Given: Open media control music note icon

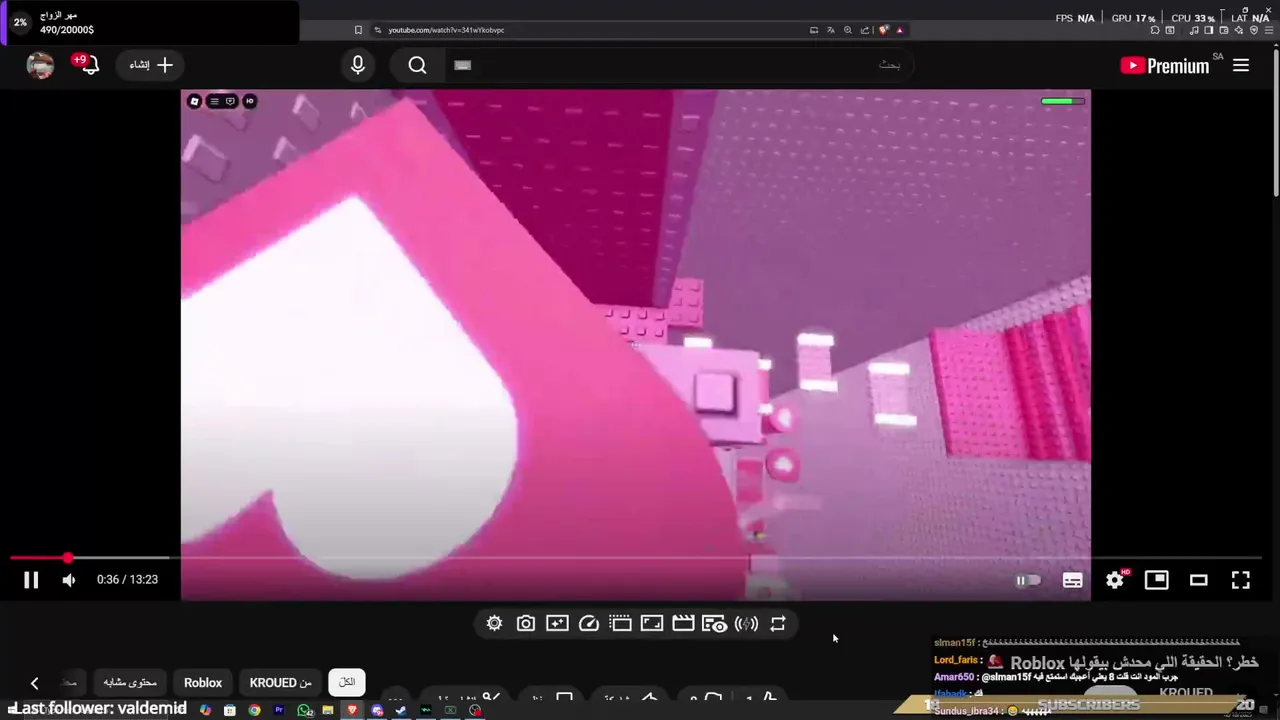Looking at the screenshot, I should (x=1193, y=30).
